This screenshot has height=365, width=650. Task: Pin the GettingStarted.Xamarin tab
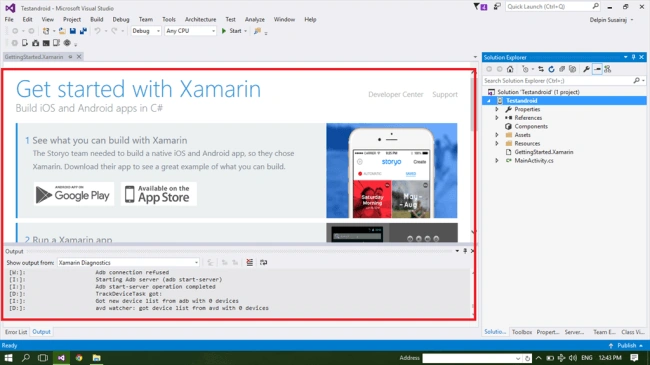click(x=70, y=57)
